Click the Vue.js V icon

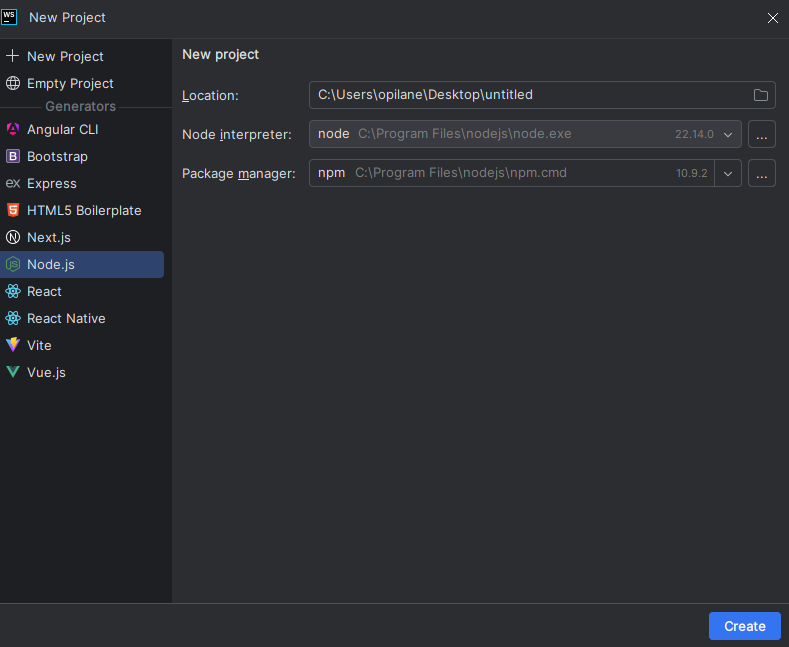point(13,372)
